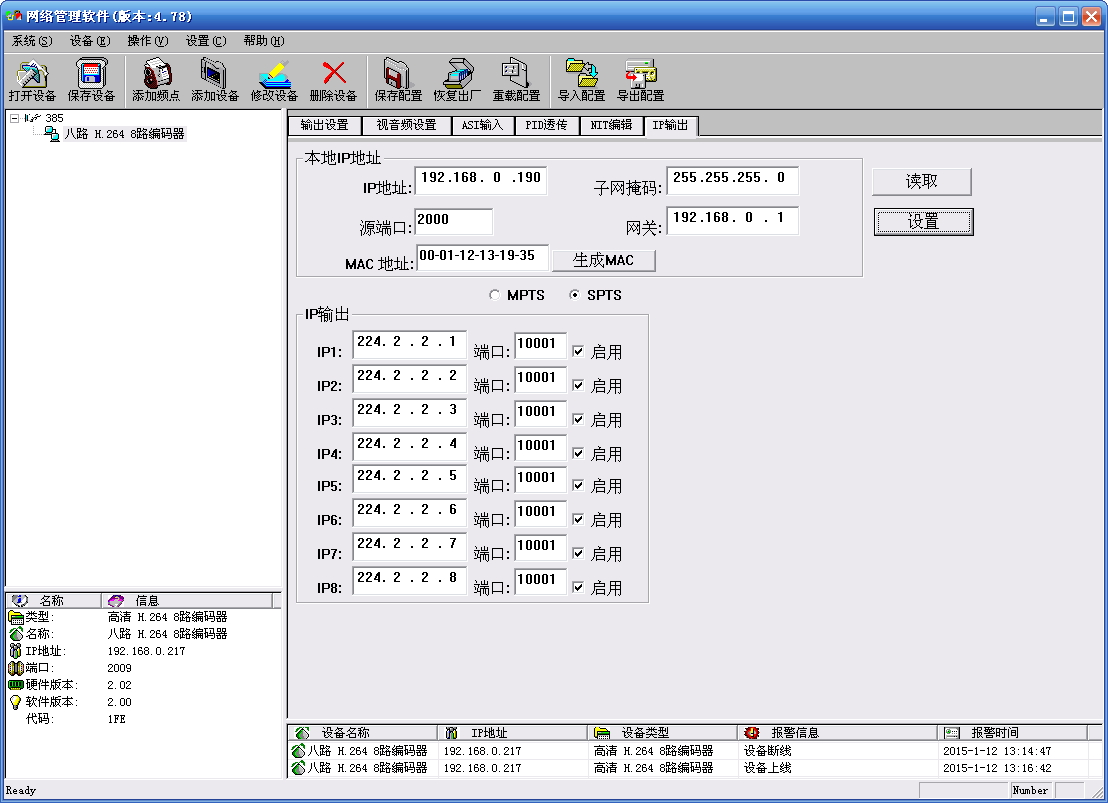
Task: Open the 操作(V) menu
Action: 148,41
